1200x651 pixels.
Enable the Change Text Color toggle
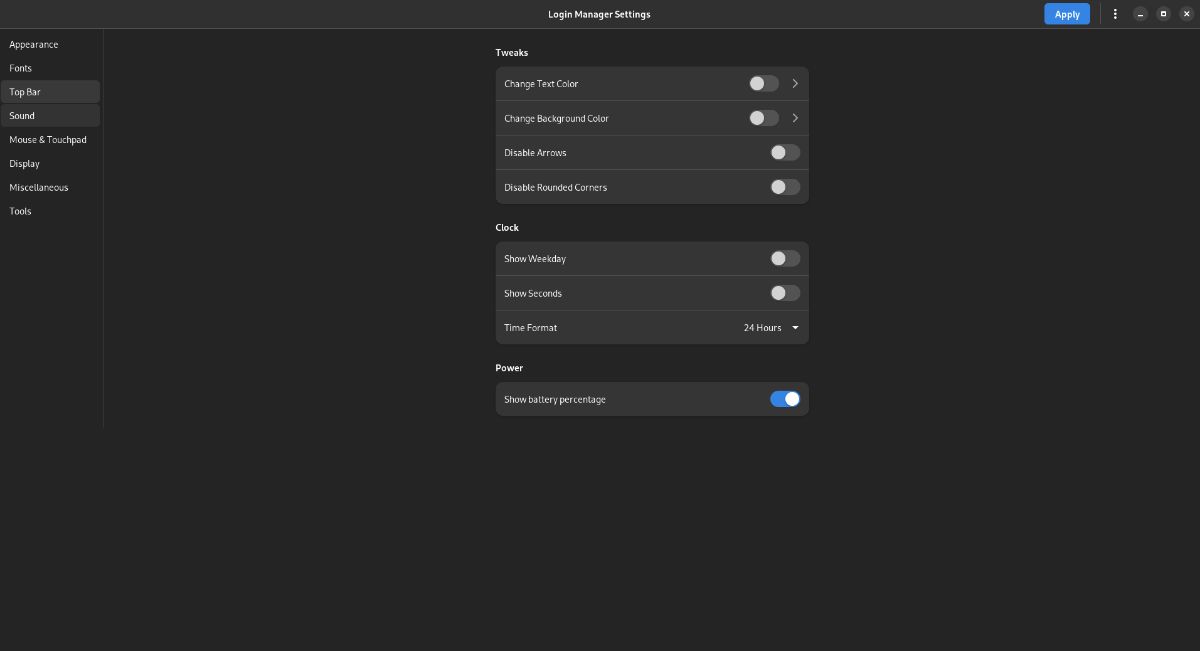click(763, 83)
